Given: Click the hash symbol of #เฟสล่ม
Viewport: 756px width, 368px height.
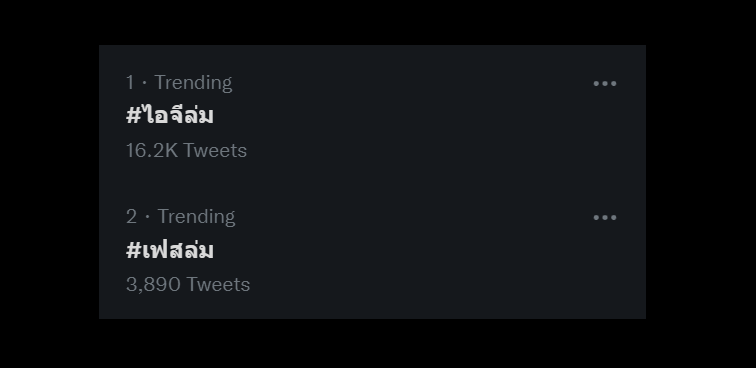Looking at the screenshot, I should point(133,250).
